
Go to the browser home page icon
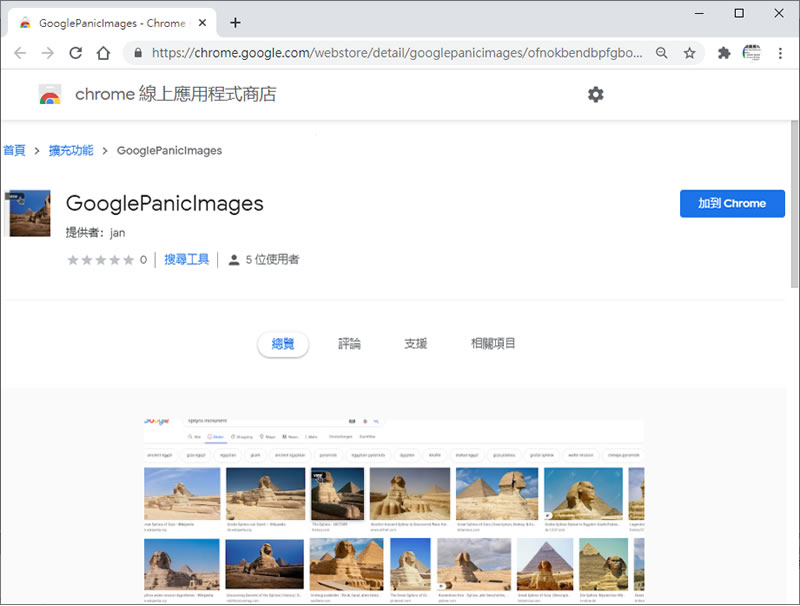point(103,53)
